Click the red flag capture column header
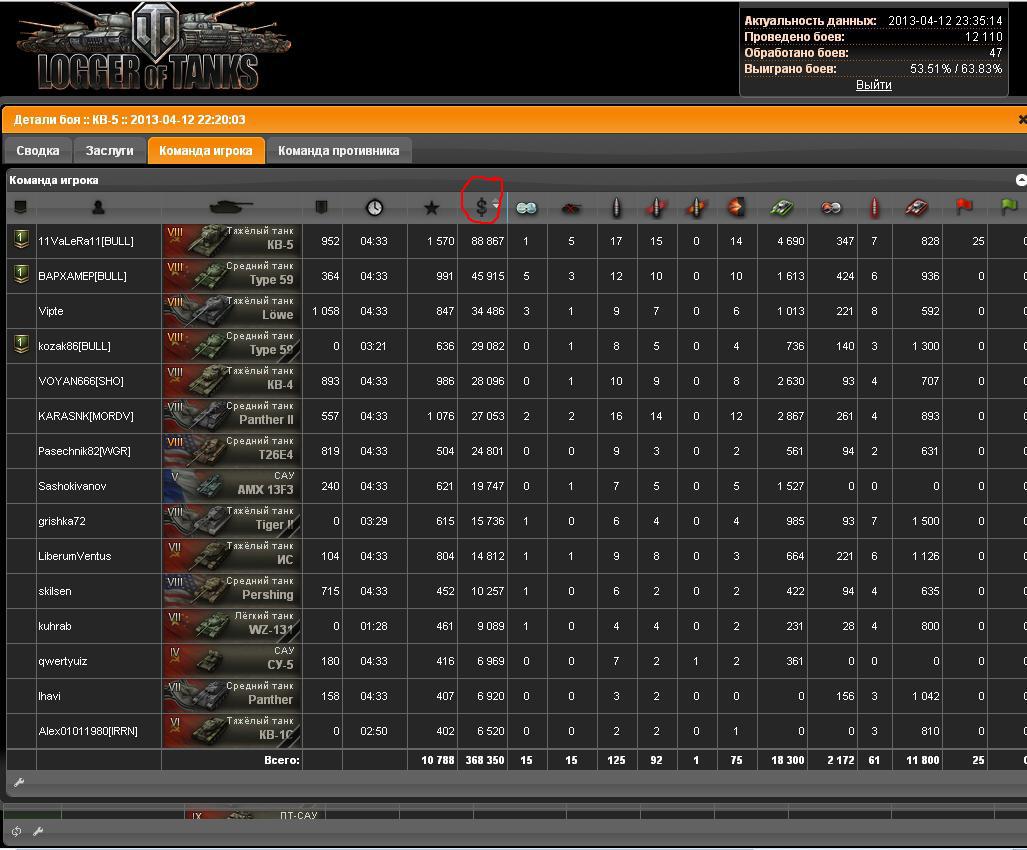 coord(964,207)
